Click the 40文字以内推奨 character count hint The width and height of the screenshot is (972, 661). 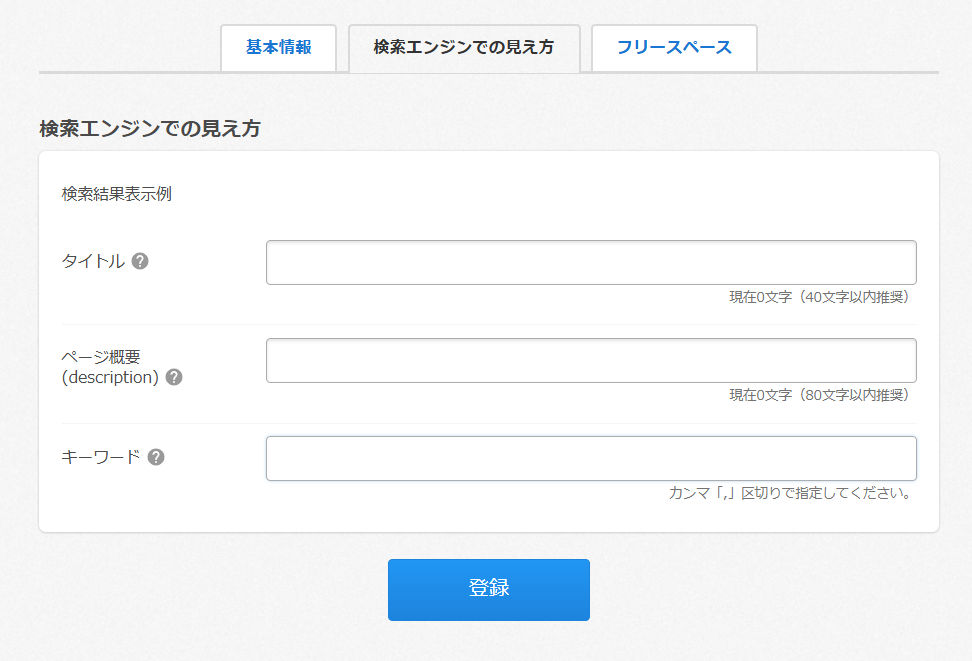coord(819,297)
